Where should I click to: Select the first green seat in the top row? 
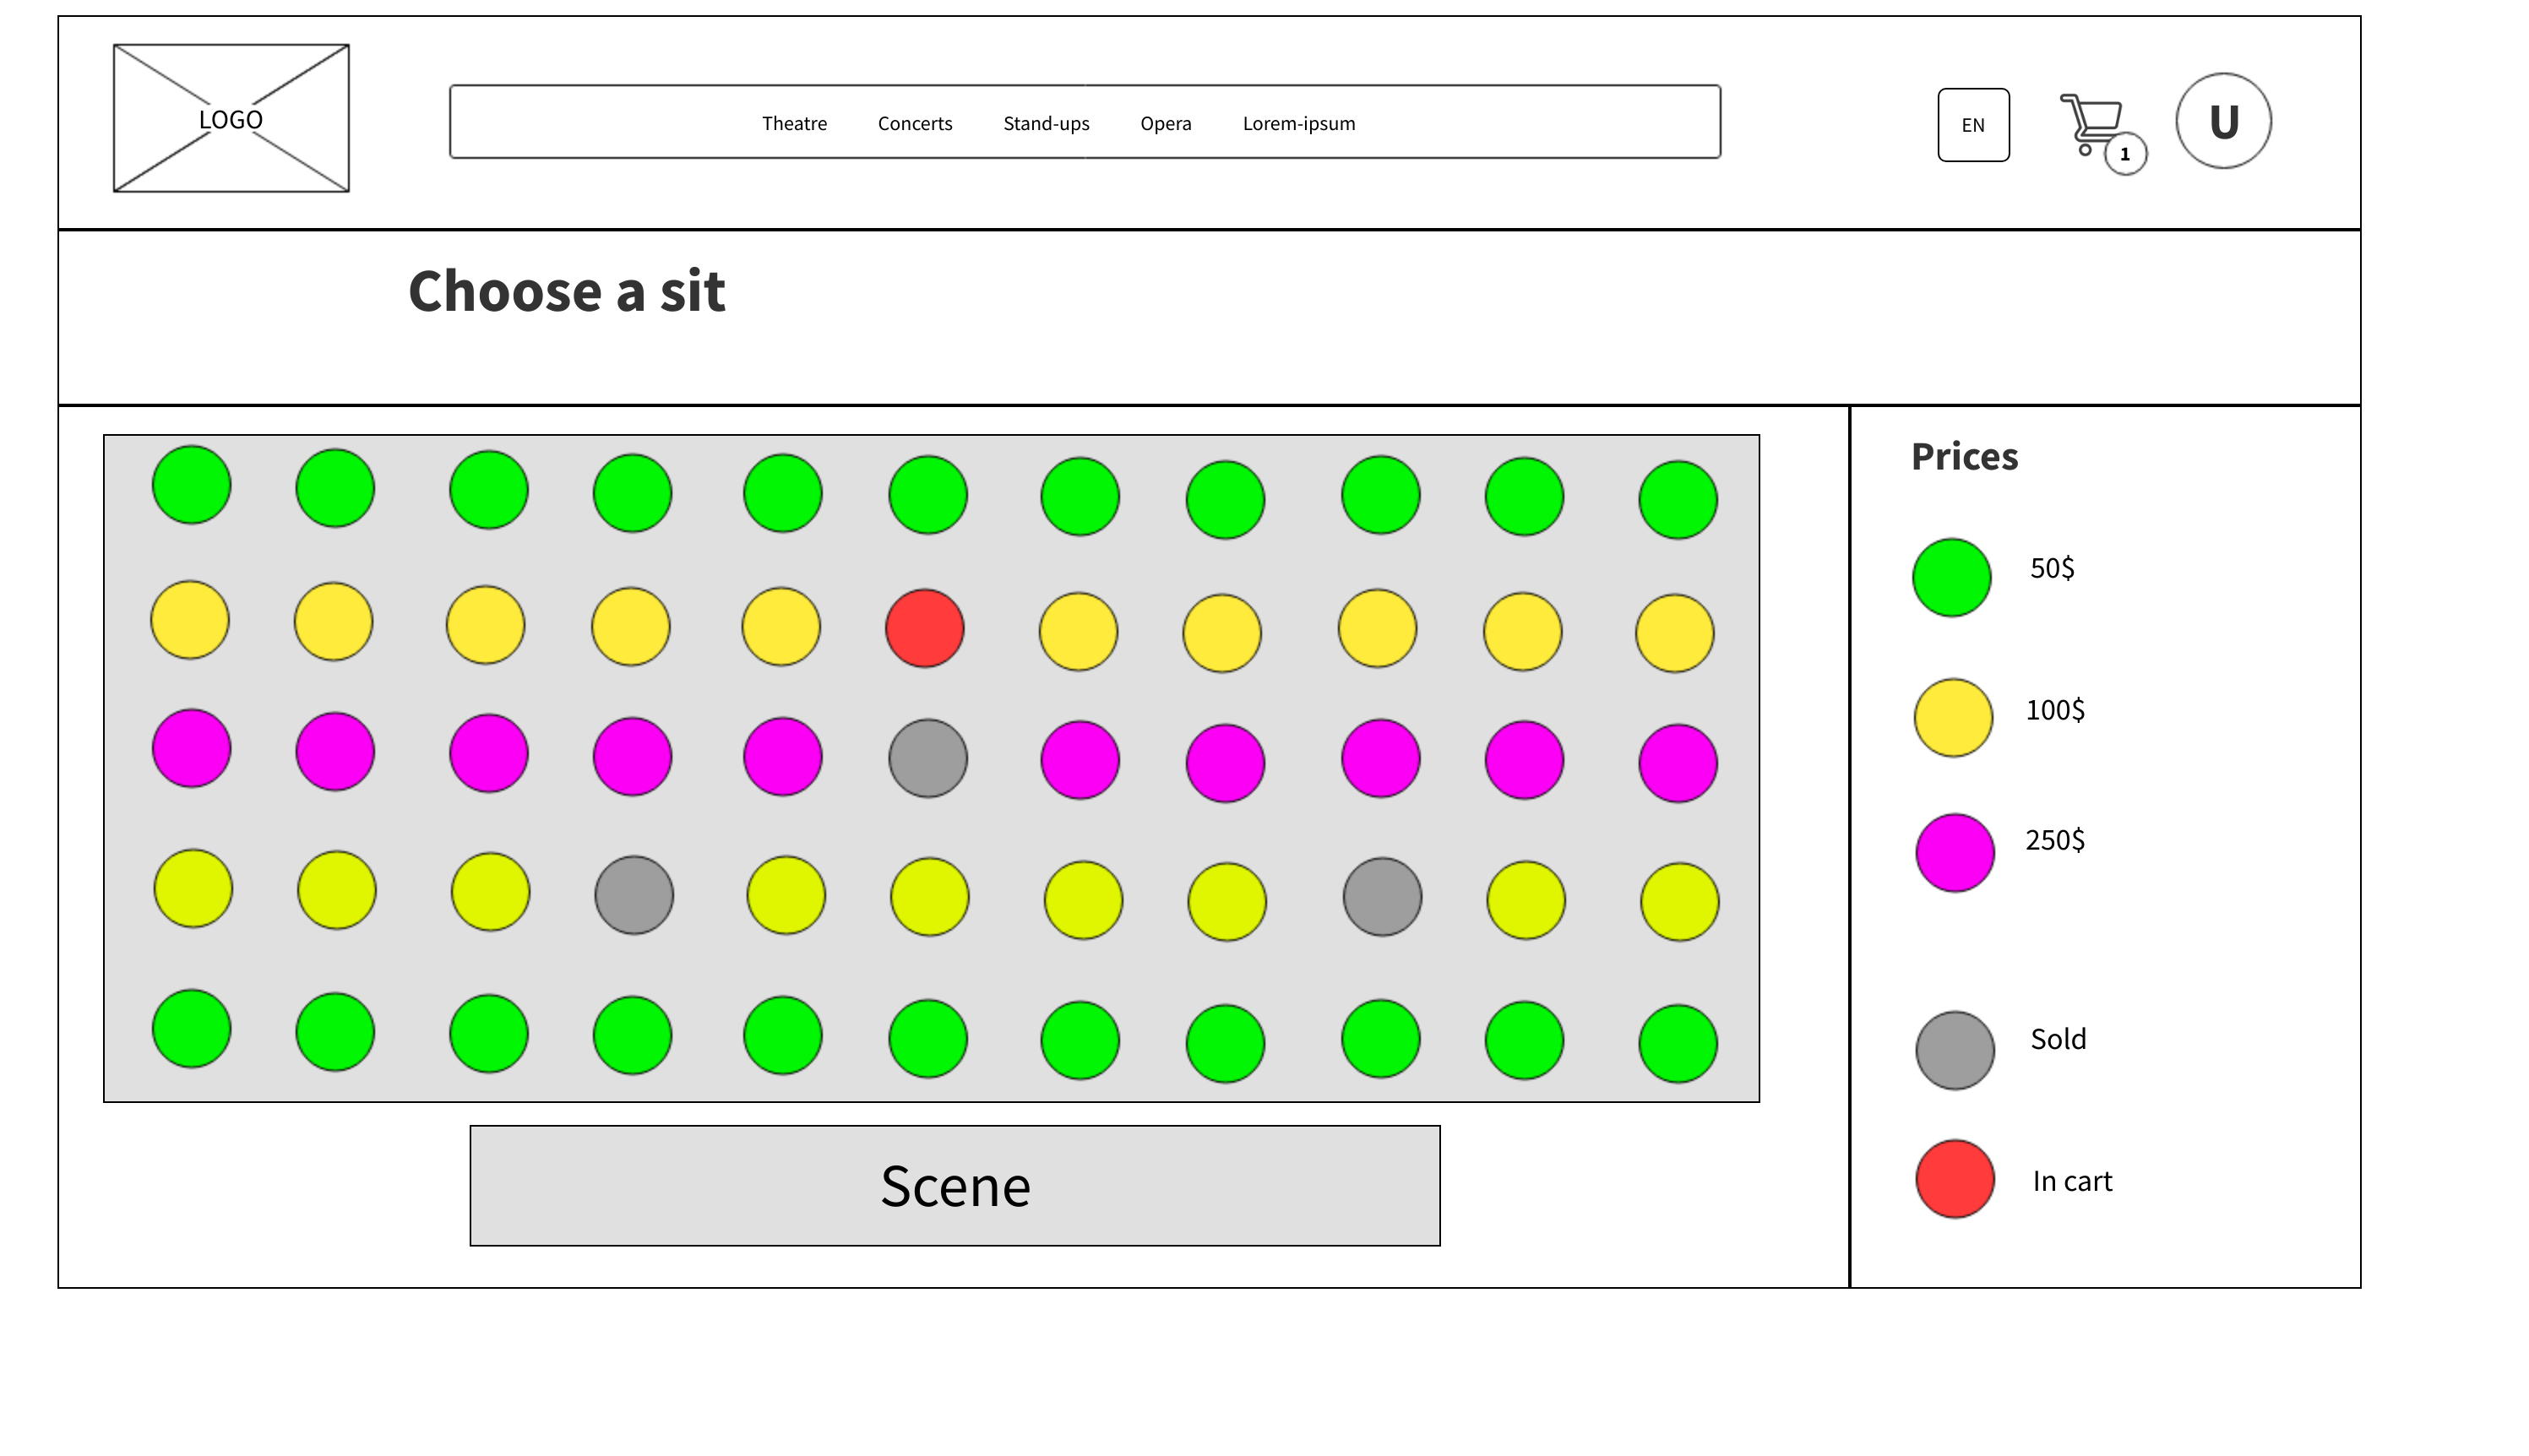[191, 485]
